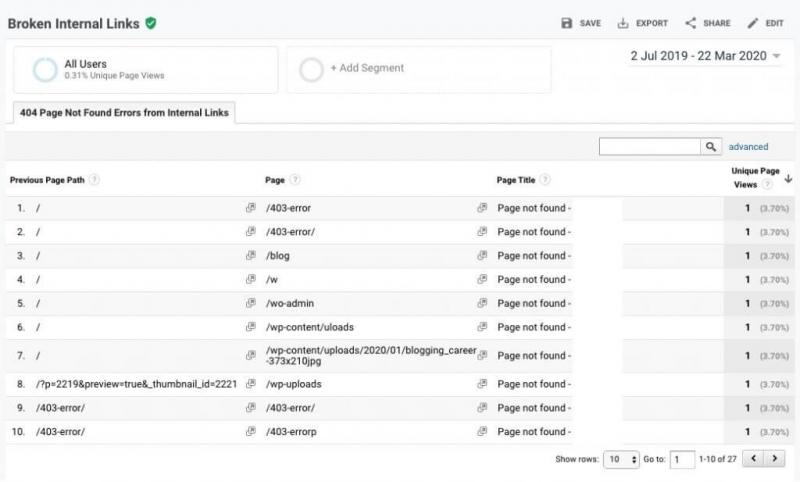Click the green verified shield icon
Image resolution: width=800 pixels, height=482 pixels.
[150, 22]
